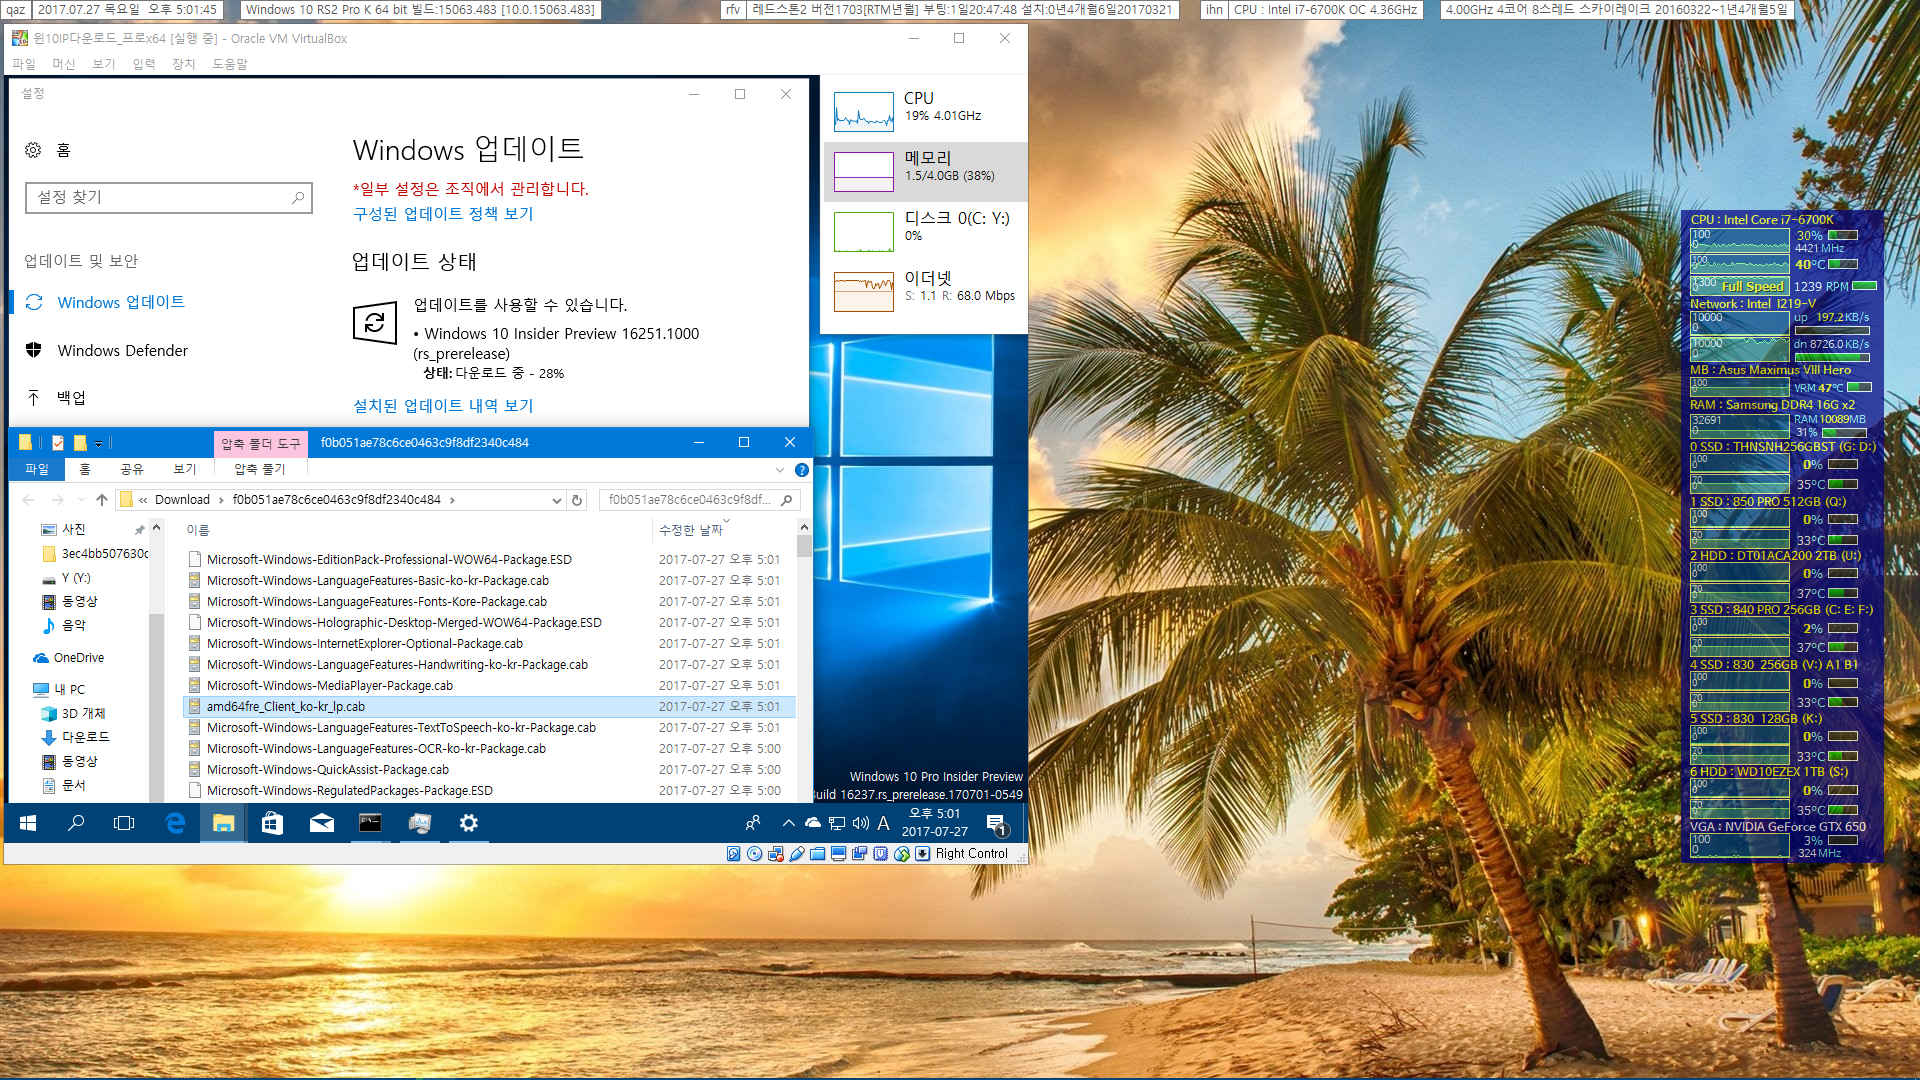
Task: Sort by 수정한 날짜 column header
Action: pos(690,530)
